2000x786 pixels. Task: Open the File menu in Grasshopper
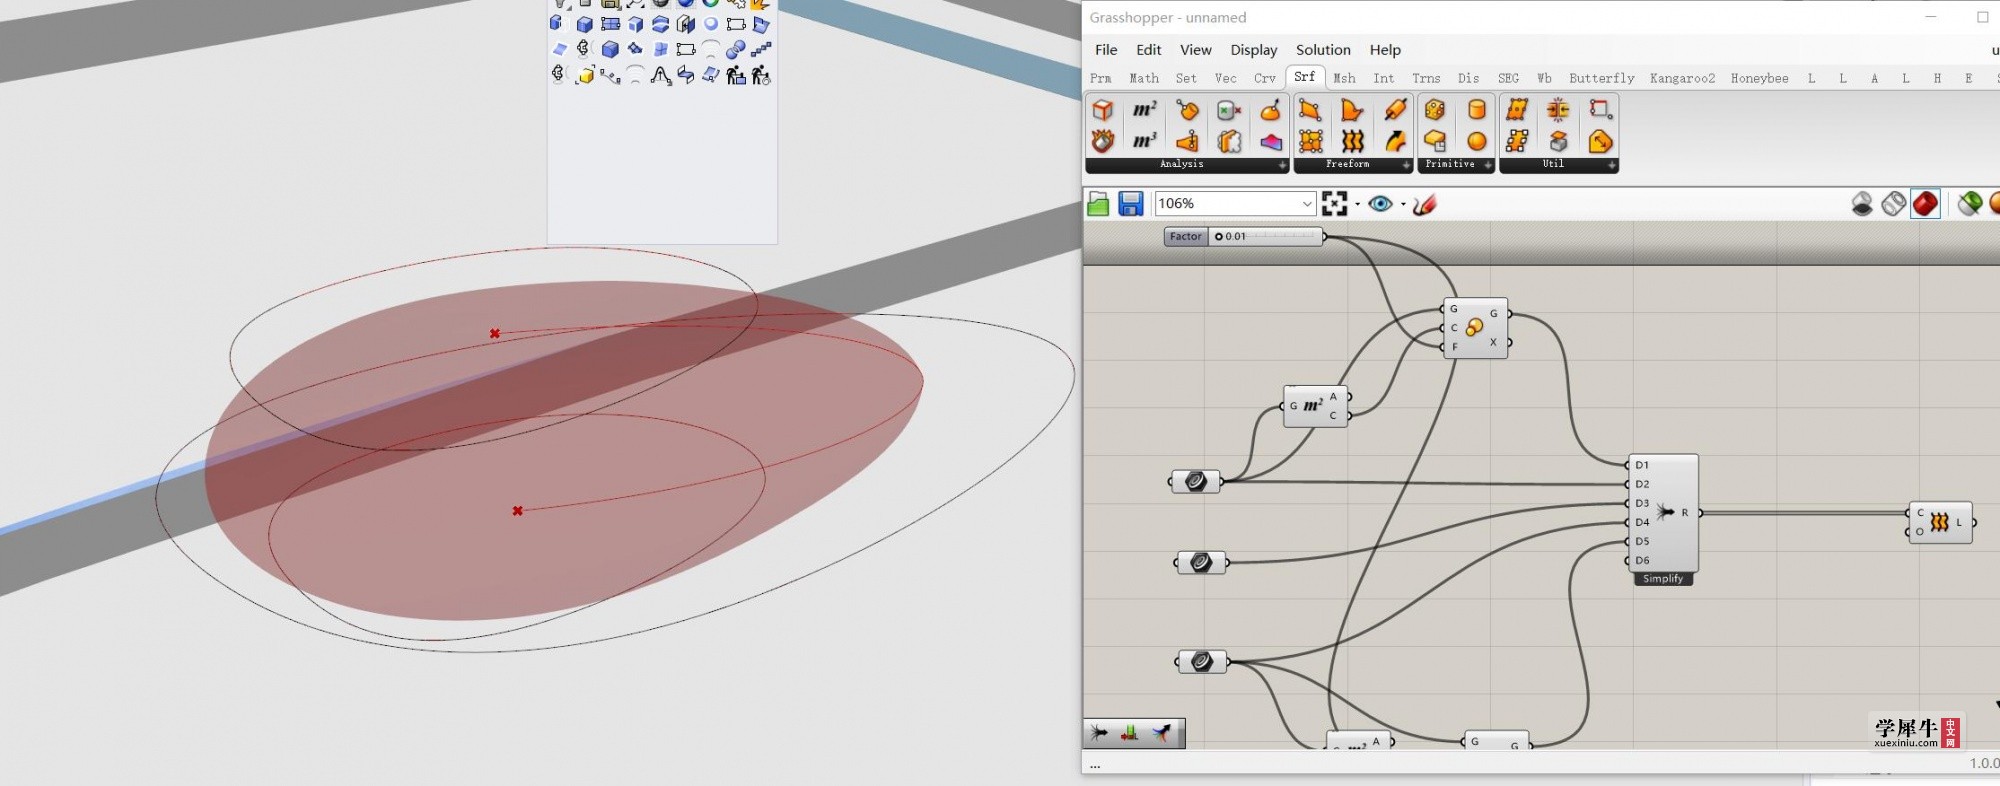[x=1106, y=50]
